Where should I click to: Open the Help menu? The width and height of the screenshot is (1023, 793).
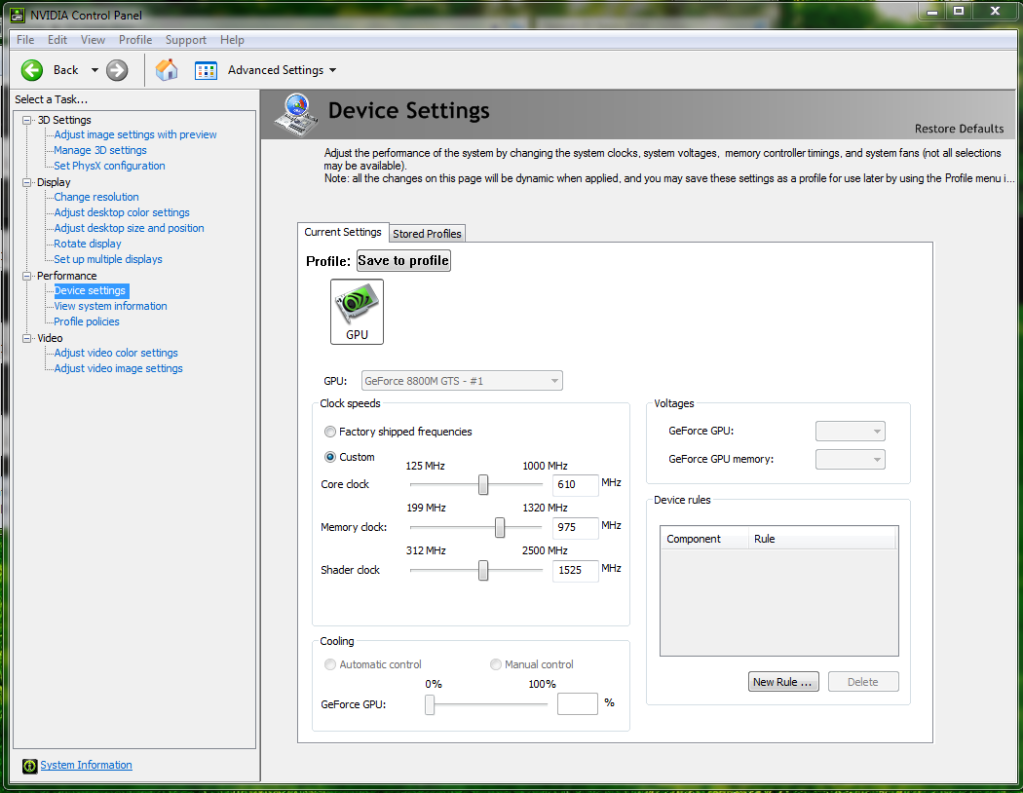[x=232, y=40]
